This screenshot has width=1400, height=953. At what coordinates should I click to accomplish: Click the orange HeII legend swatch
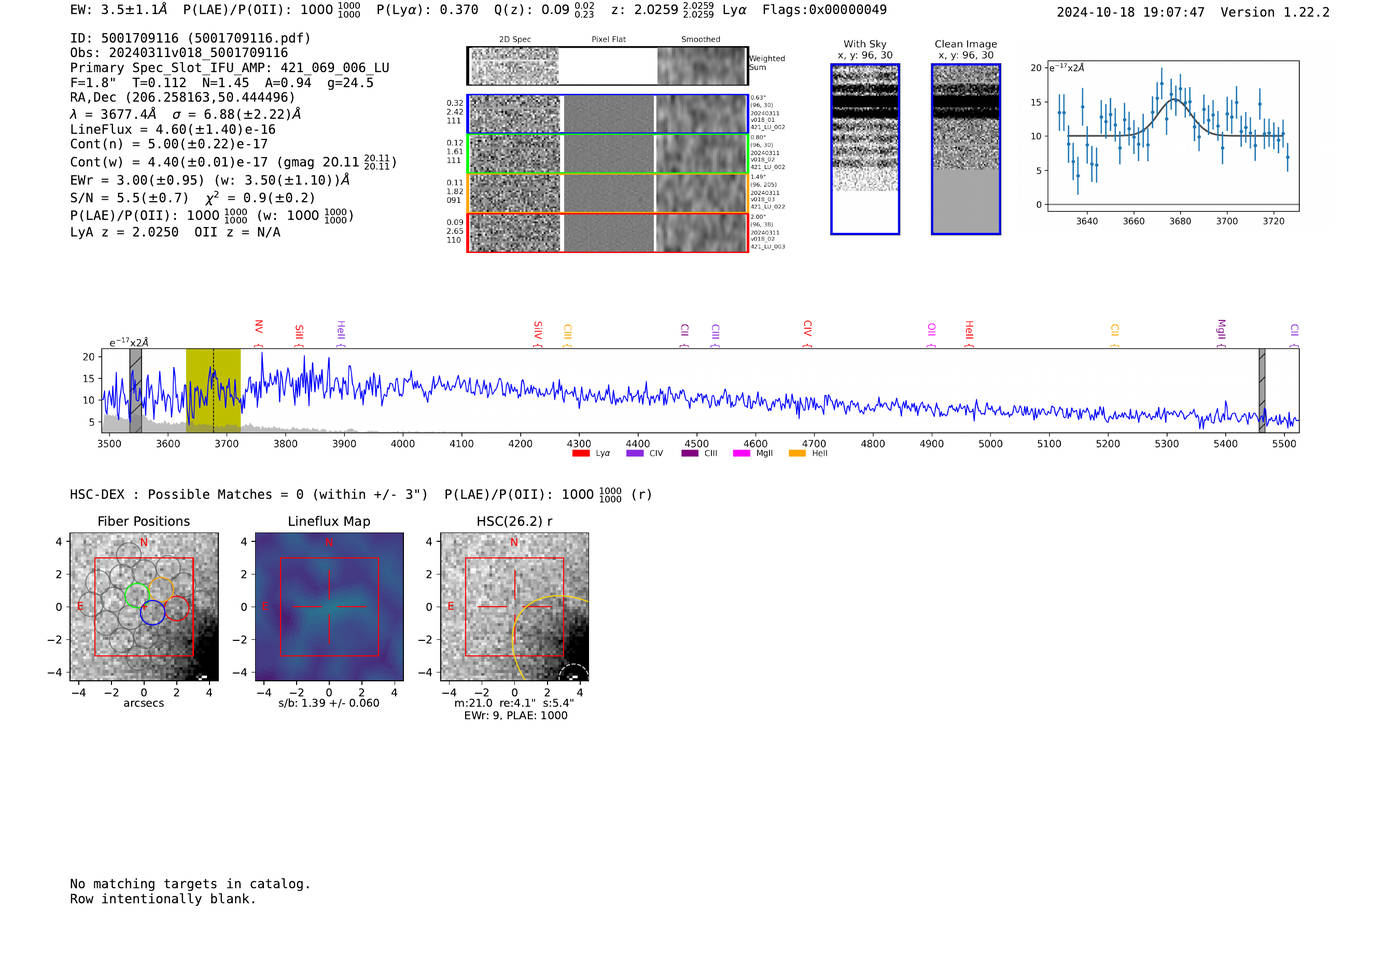[x=797, y=453]
